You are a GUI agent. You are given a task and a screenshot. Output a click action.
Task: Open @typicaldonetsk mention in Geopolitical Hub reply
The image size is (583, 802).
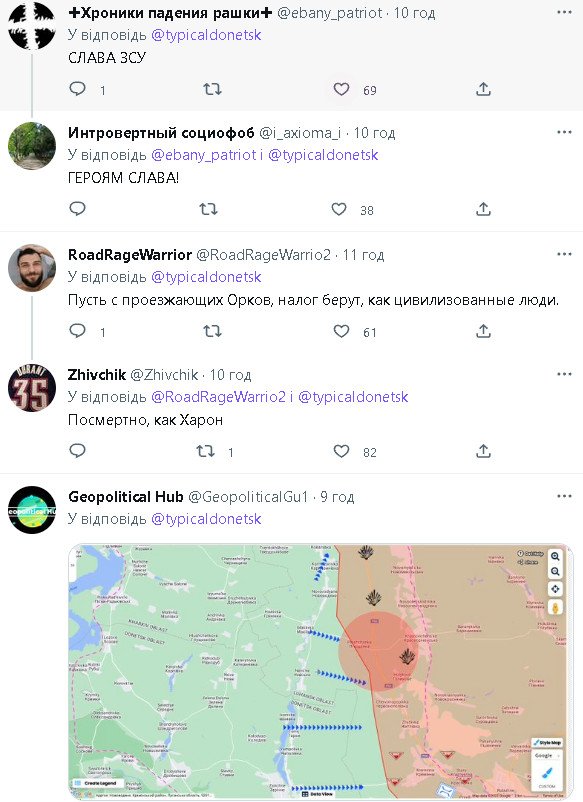pyautogui.click(x=206, y=519)
